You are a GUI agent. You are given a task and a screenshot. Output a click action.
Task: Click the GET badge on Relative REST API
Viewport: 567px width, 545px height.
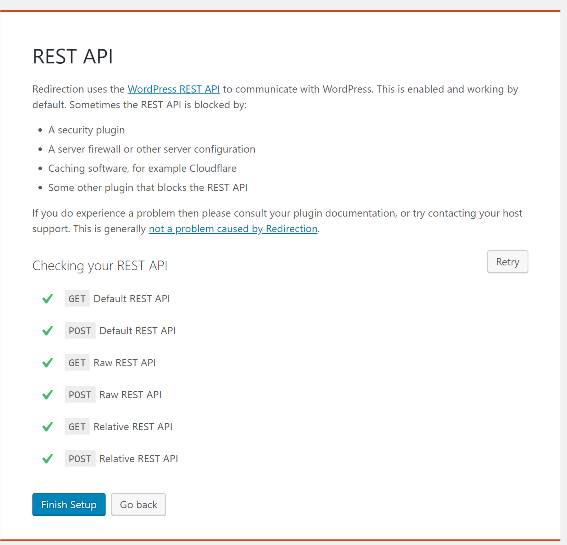[x=77, y=426]
